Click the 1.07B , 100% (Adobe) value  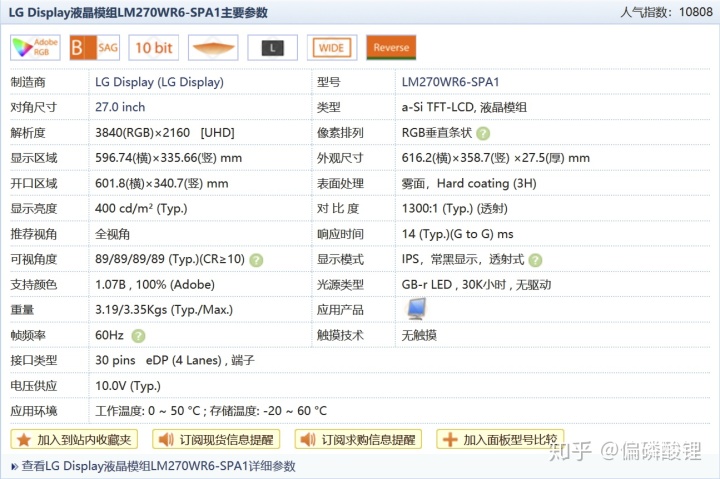tap(155, 285)
